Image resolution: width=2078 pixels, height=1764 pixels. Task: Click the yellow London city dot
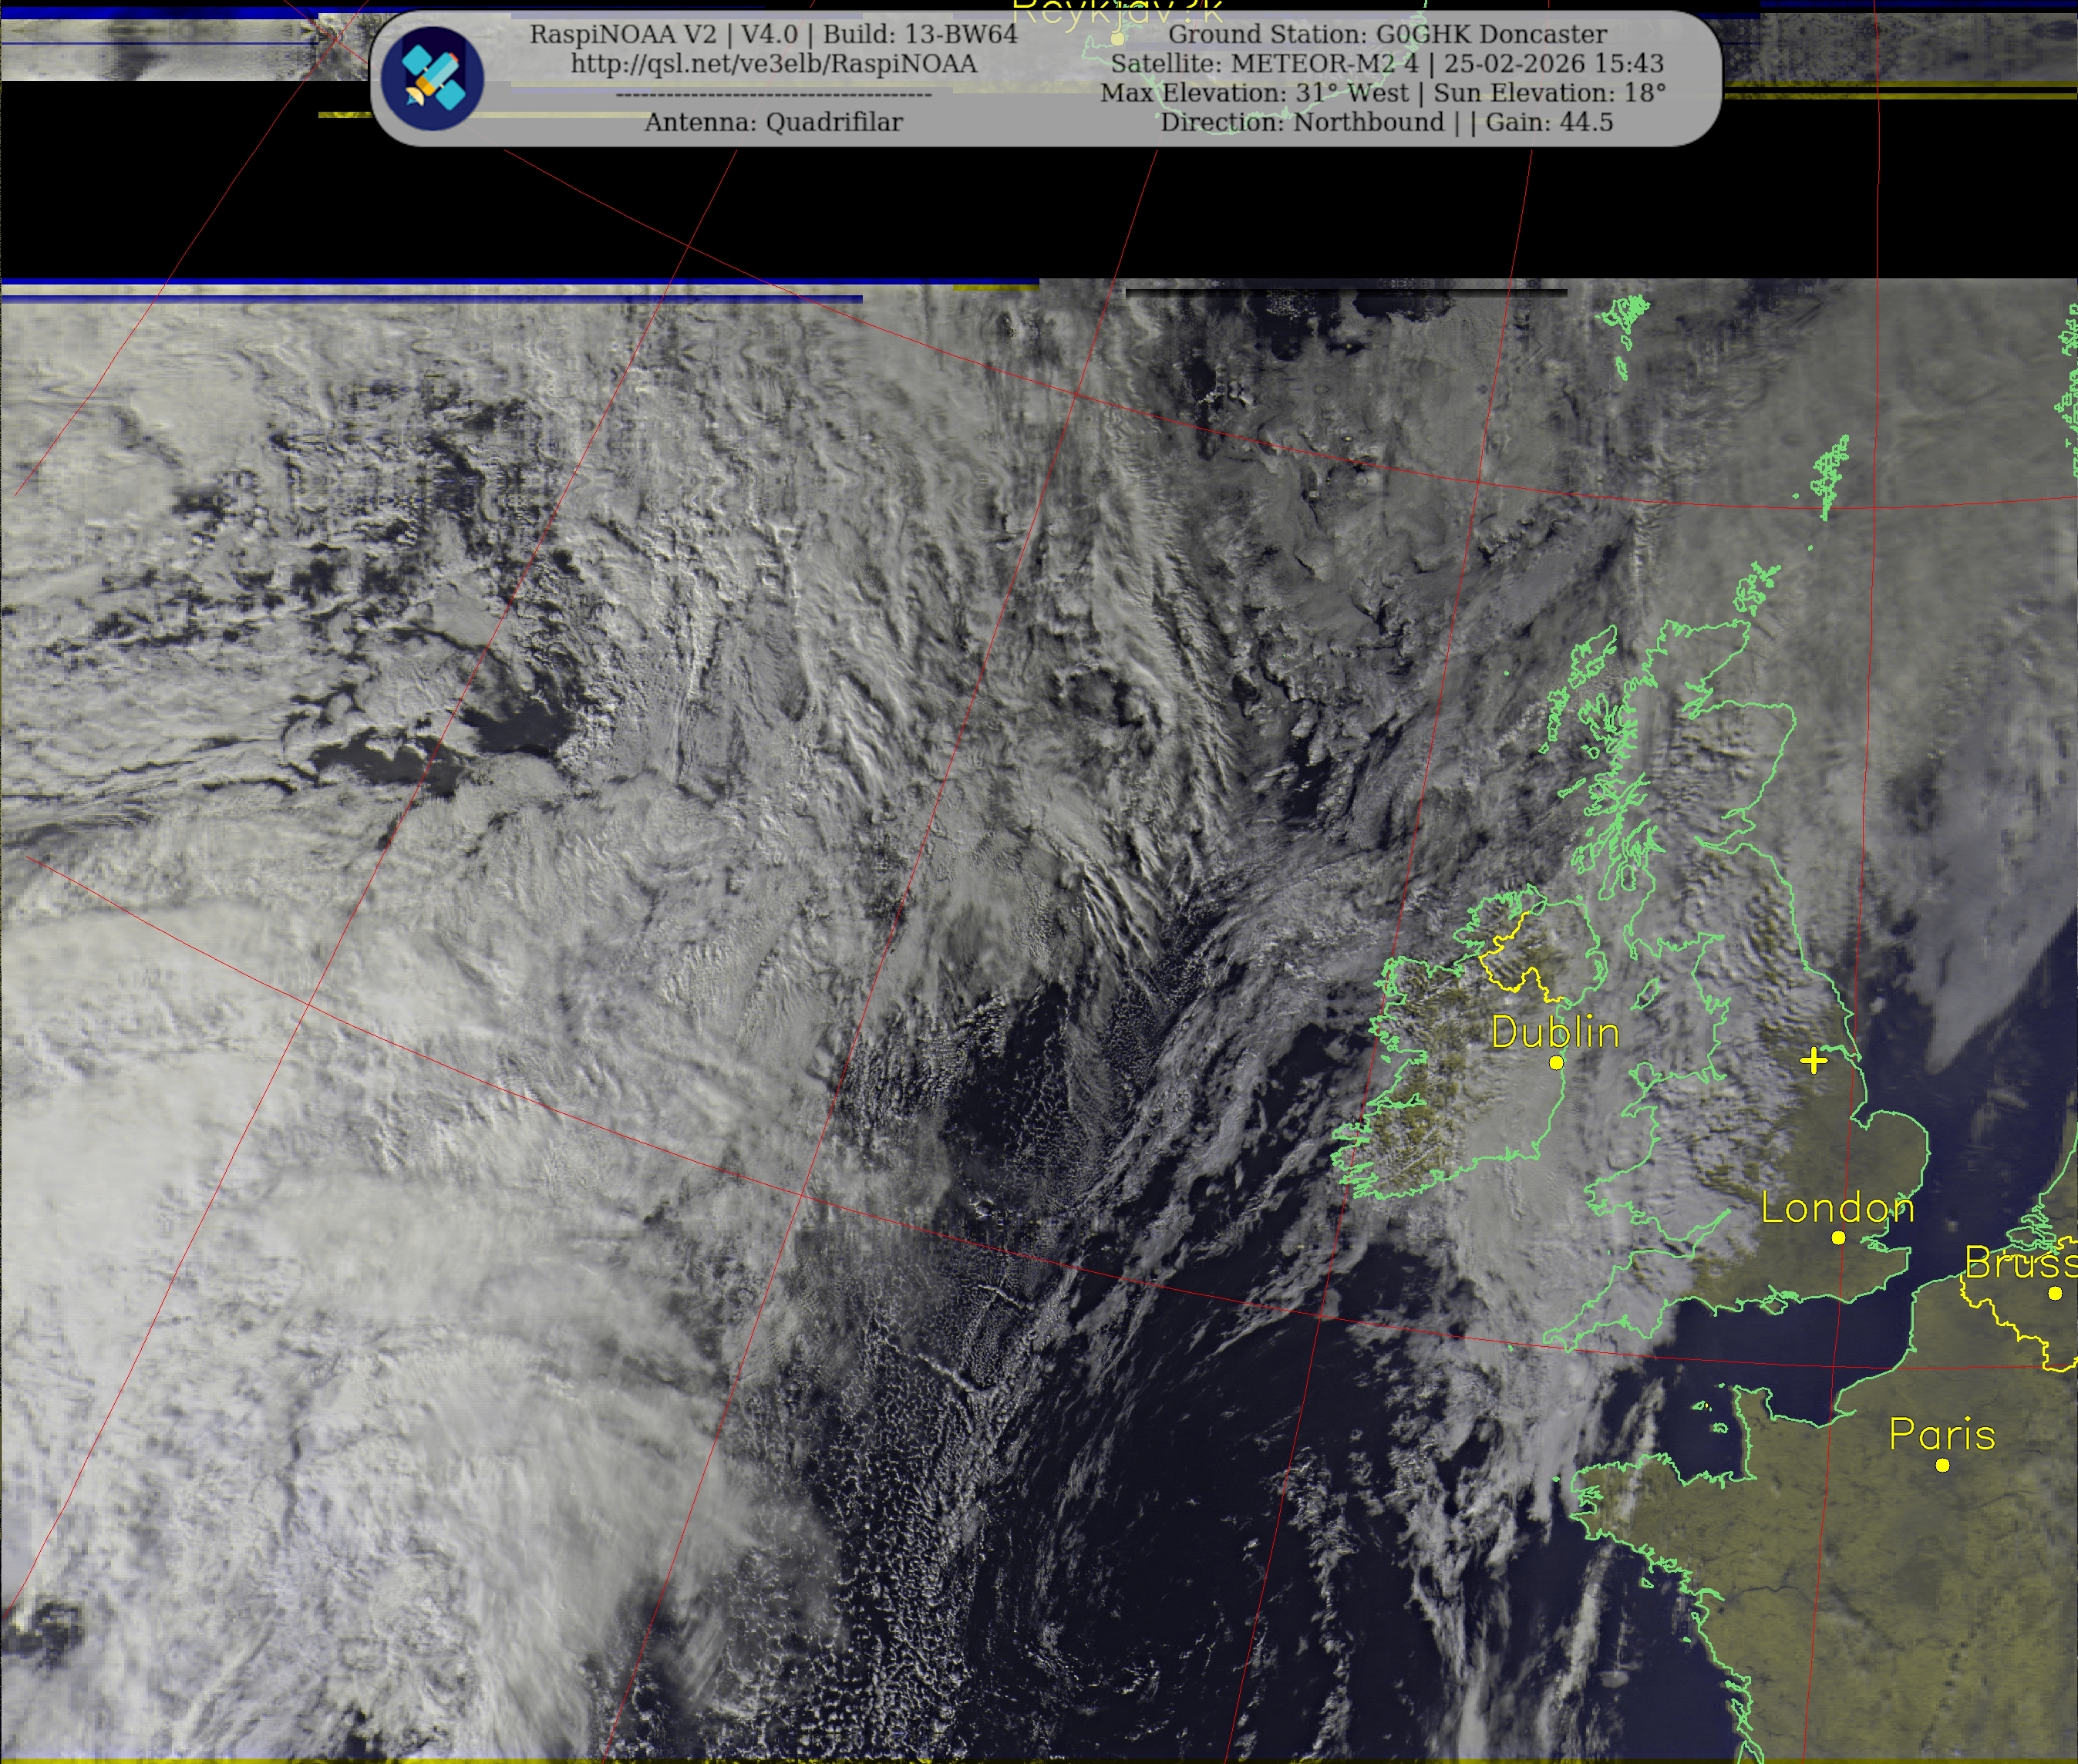(x=1838, y=1238)
